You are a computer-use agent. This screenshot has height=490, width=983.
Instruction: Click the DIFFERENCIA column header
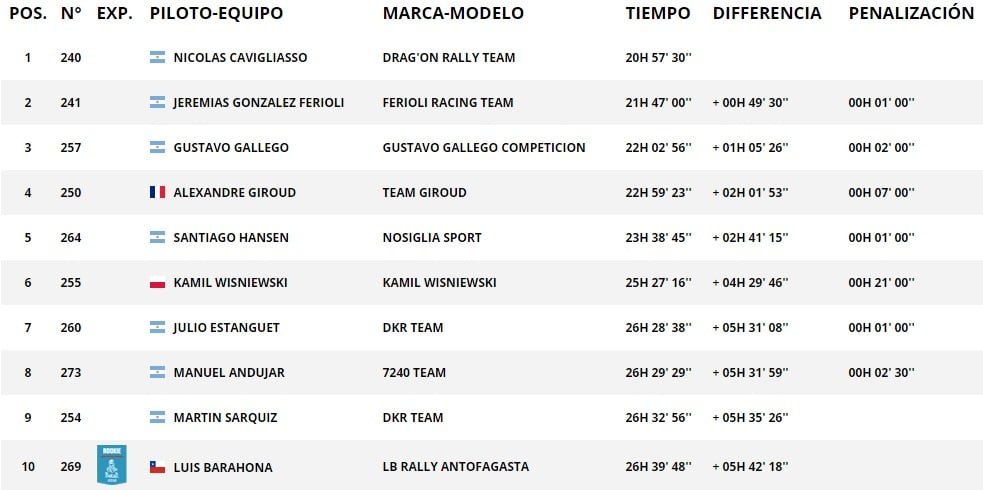(767, 13)
